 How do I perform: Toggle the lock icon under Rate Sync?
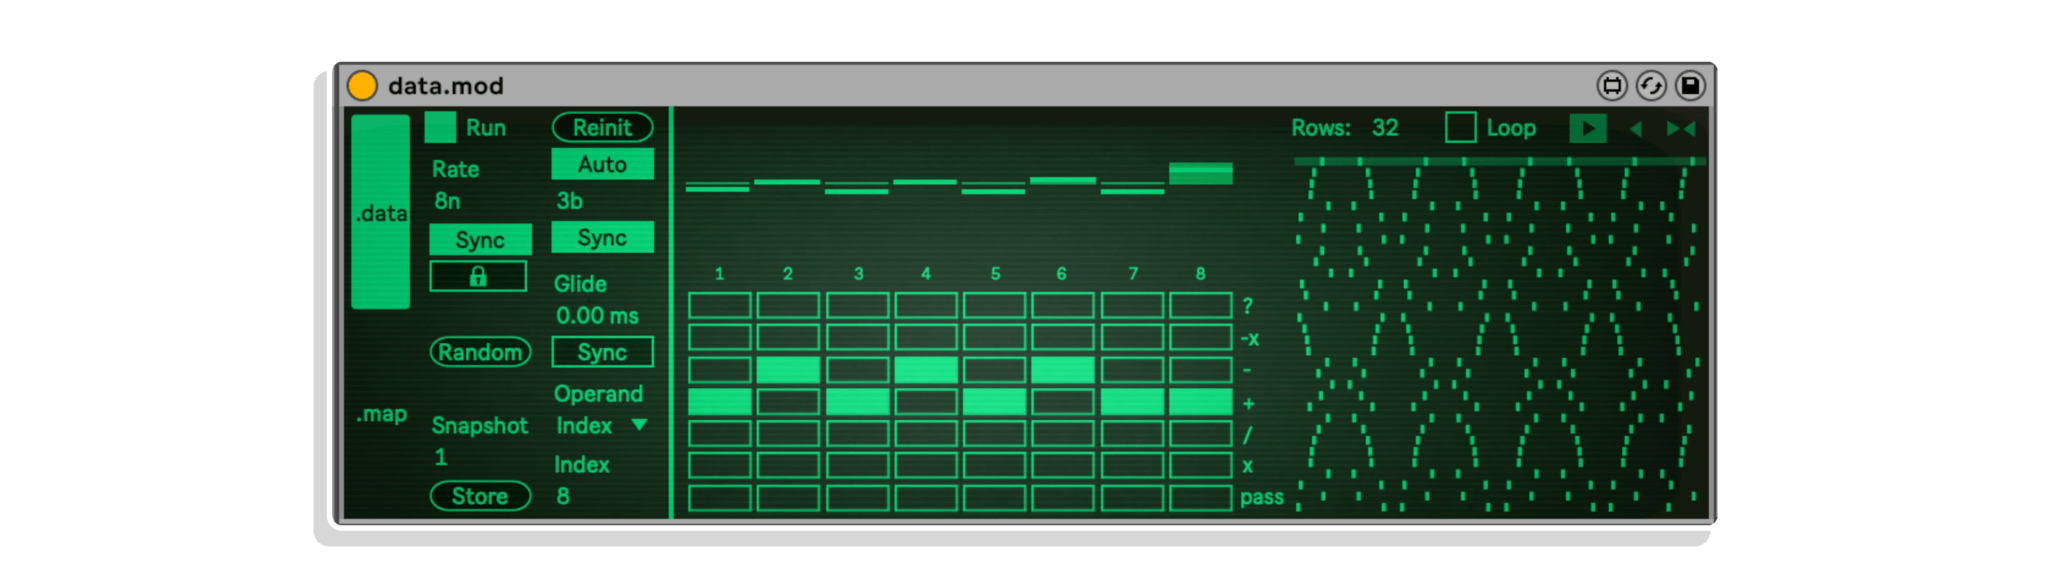point(478,277)
